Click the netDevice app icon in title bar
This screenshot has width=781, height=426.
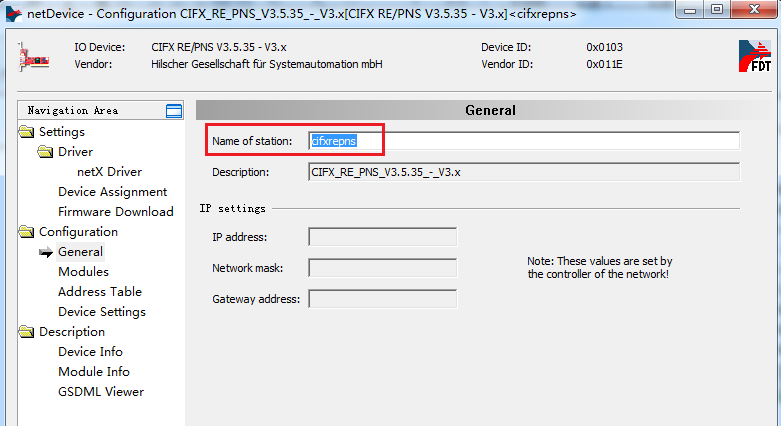13,13
